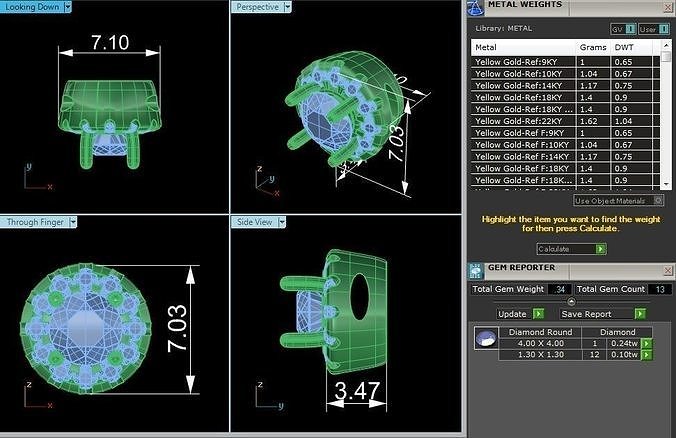Open the Looking Down viewport dropdown arrow

tap(67, 7)
